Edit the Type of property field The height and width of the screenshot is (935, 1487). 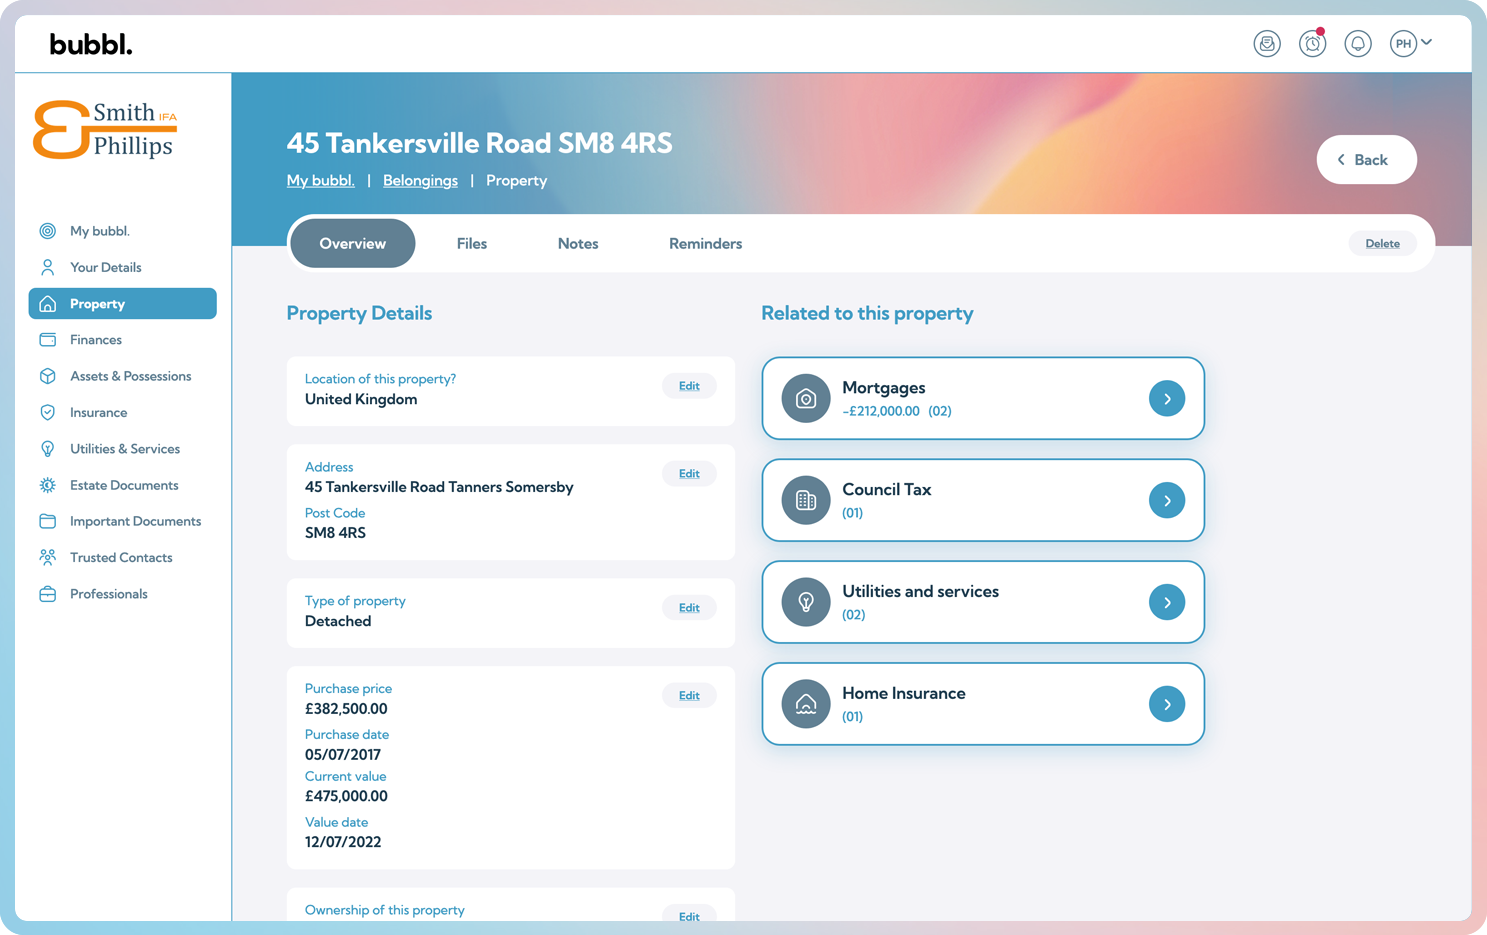(689, 608)
